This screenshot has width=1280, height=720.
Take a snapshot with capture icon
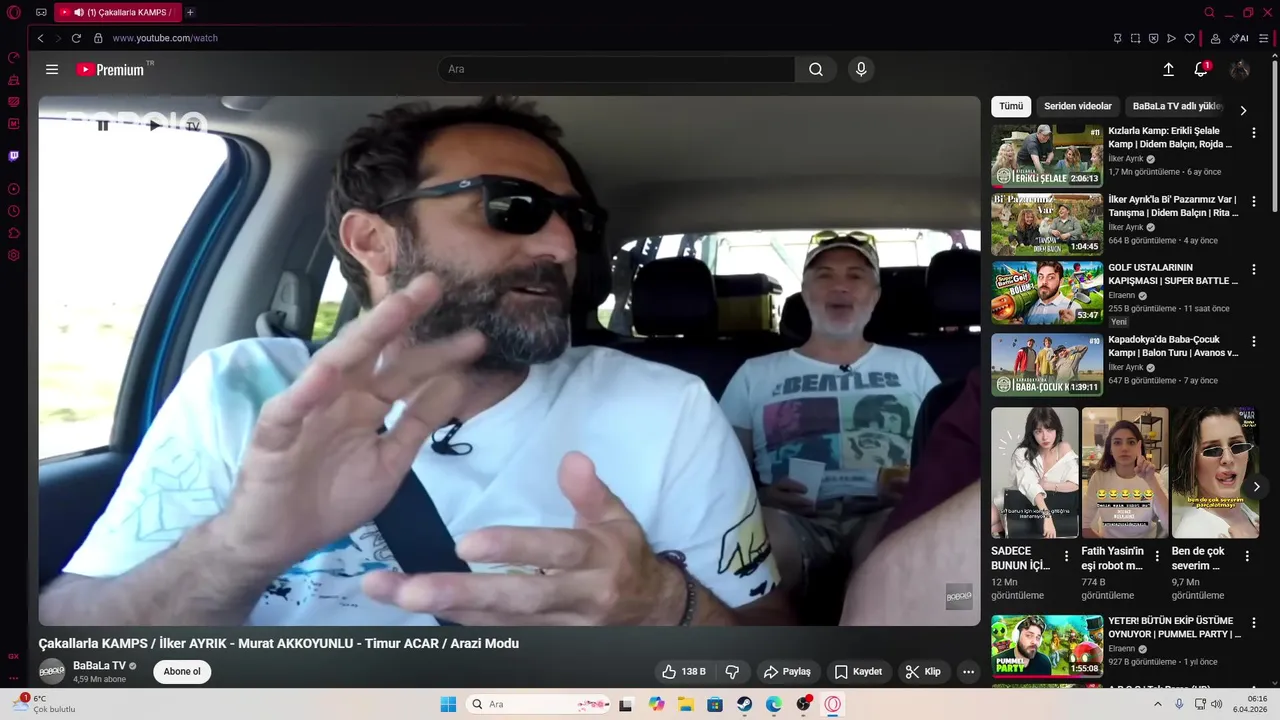coord(1135,38)
